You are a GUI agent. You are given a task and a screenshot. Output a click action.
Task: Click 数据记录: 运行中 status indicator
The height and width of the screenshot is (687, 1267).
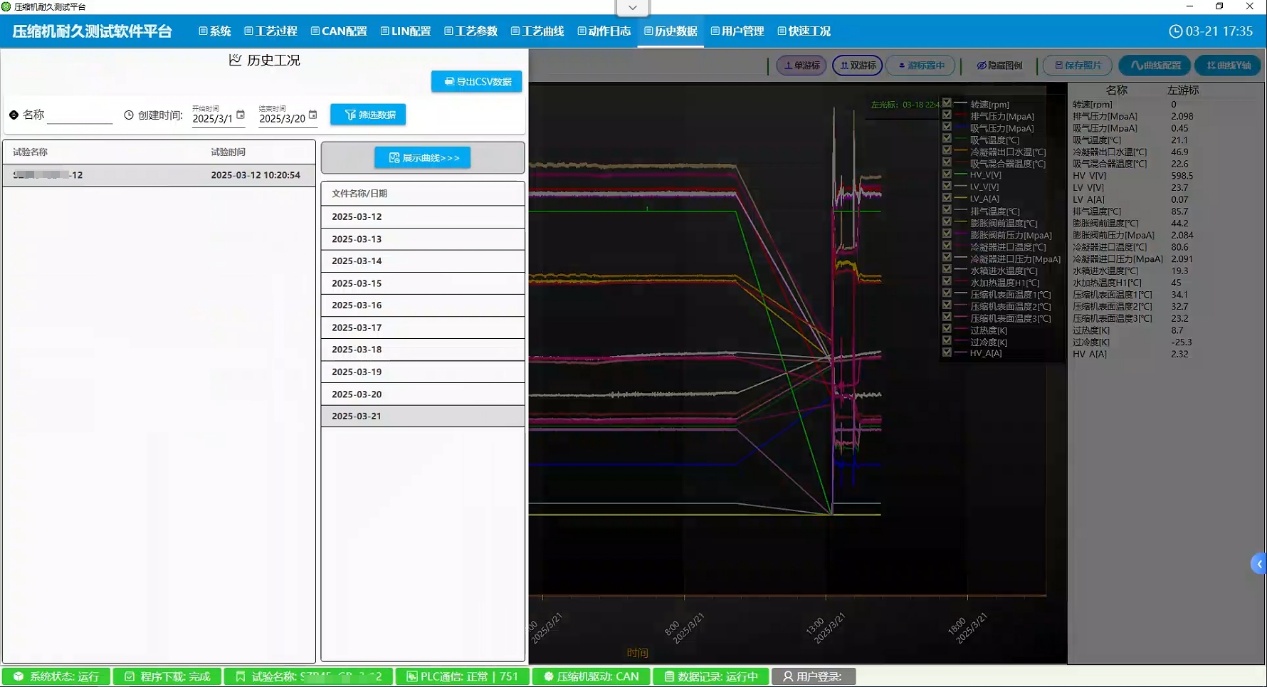point(711,677)
